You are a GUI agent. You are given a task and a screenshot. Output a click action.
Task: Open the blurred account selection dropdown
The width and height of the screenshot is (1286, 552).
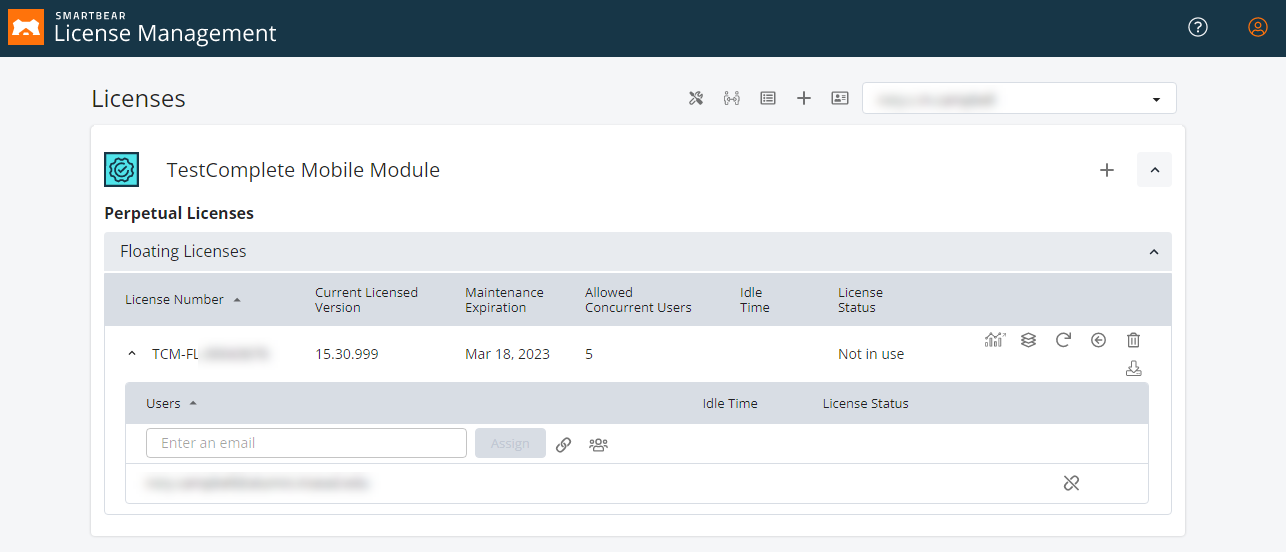pyautogui.click(x=1019, y=99)
